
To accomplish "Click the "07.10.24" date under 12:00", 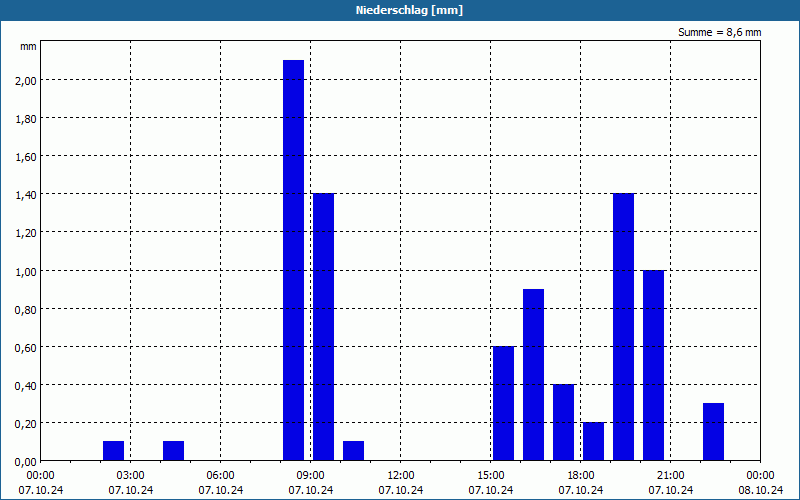I will (401, 490).
